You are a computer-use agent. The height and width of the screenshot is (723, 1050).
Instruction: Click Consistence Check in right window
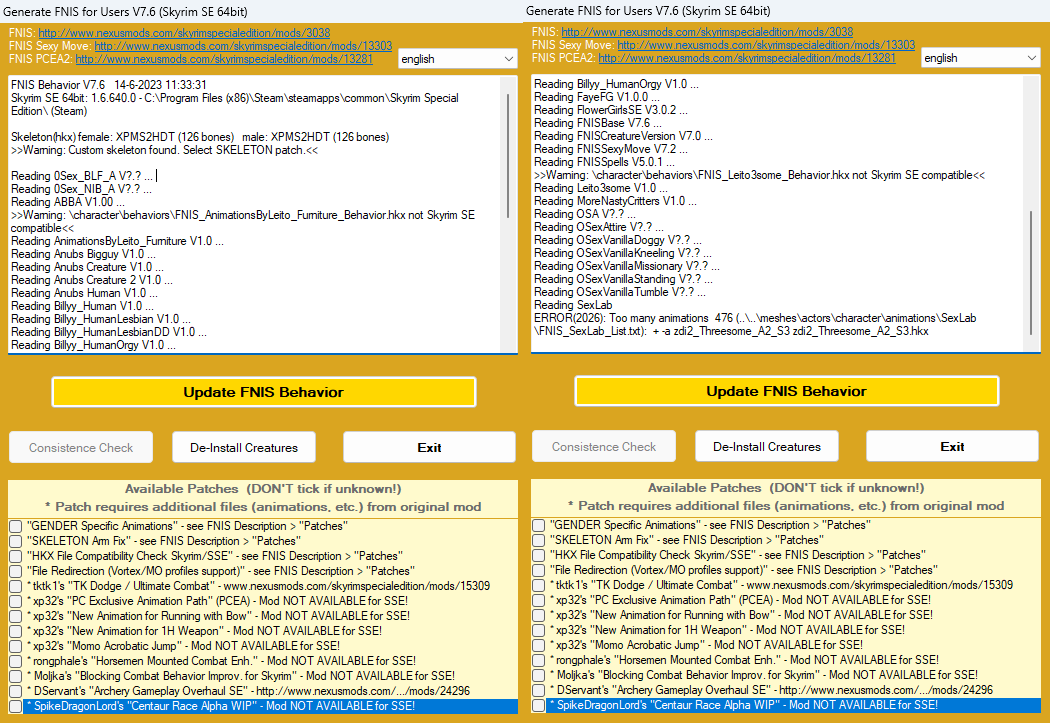coord(604,447)
